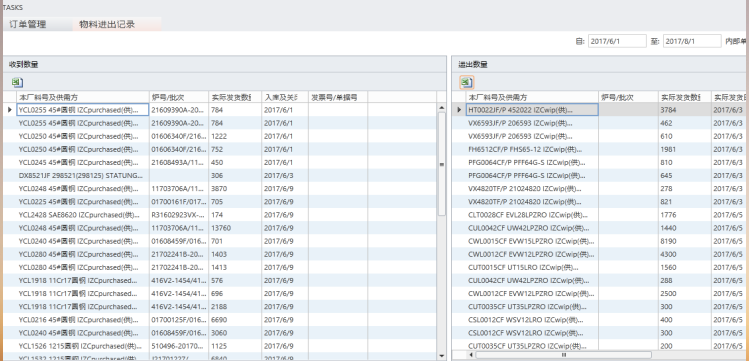Click the date cell 2017/6/3 in DX8521JF row

[285, 175]
